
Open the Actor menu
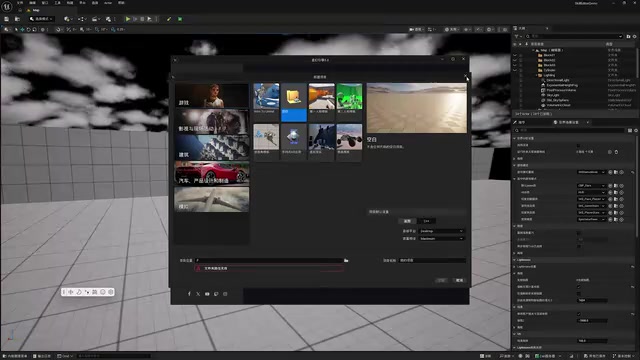coord(108,3)
